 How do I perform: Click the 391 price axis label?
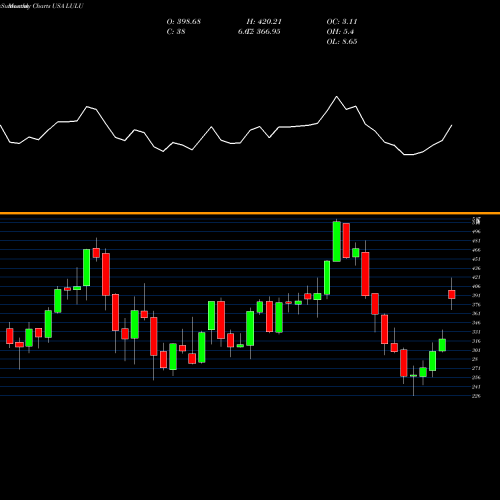click(x=477, y=295)
